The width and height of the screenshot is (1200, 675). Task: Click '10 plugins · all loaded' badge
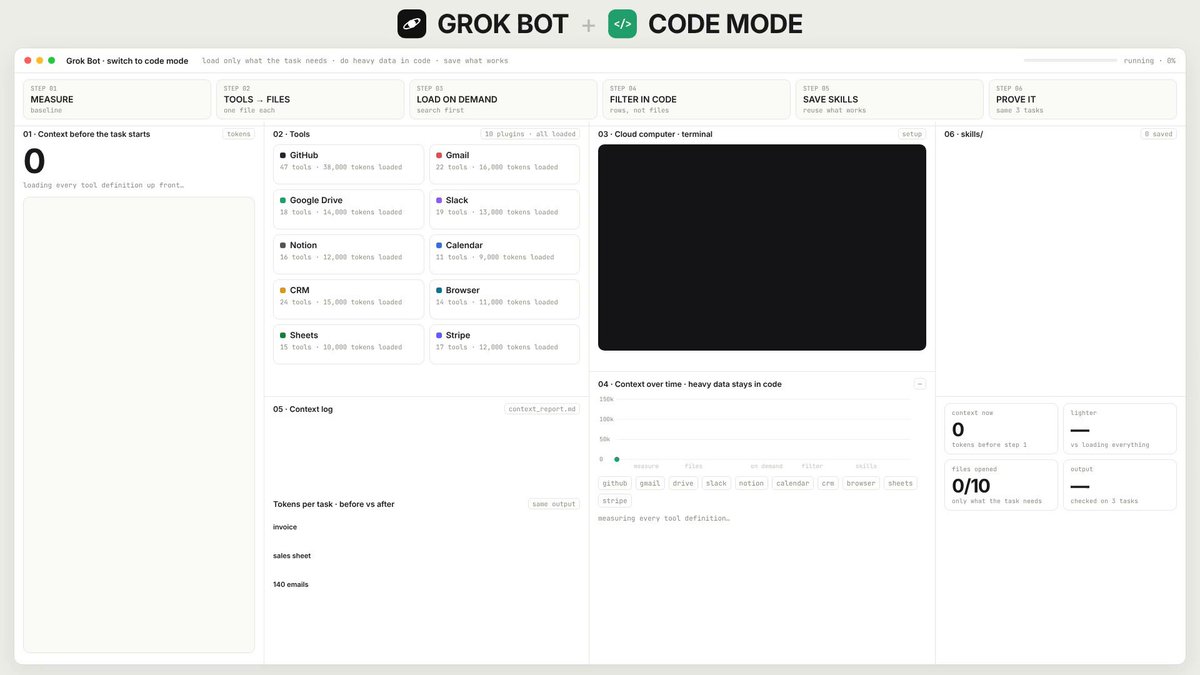click(530, 133)
